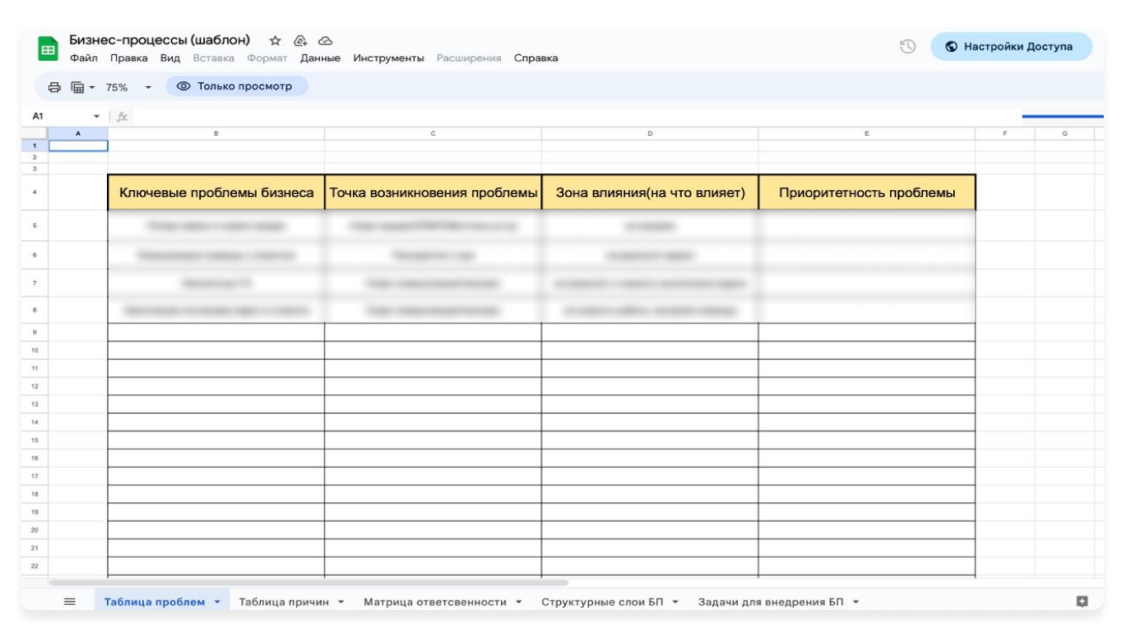Open the Справка menu
The height and width of the screenshot is (634, 1124).
[536, 58]
